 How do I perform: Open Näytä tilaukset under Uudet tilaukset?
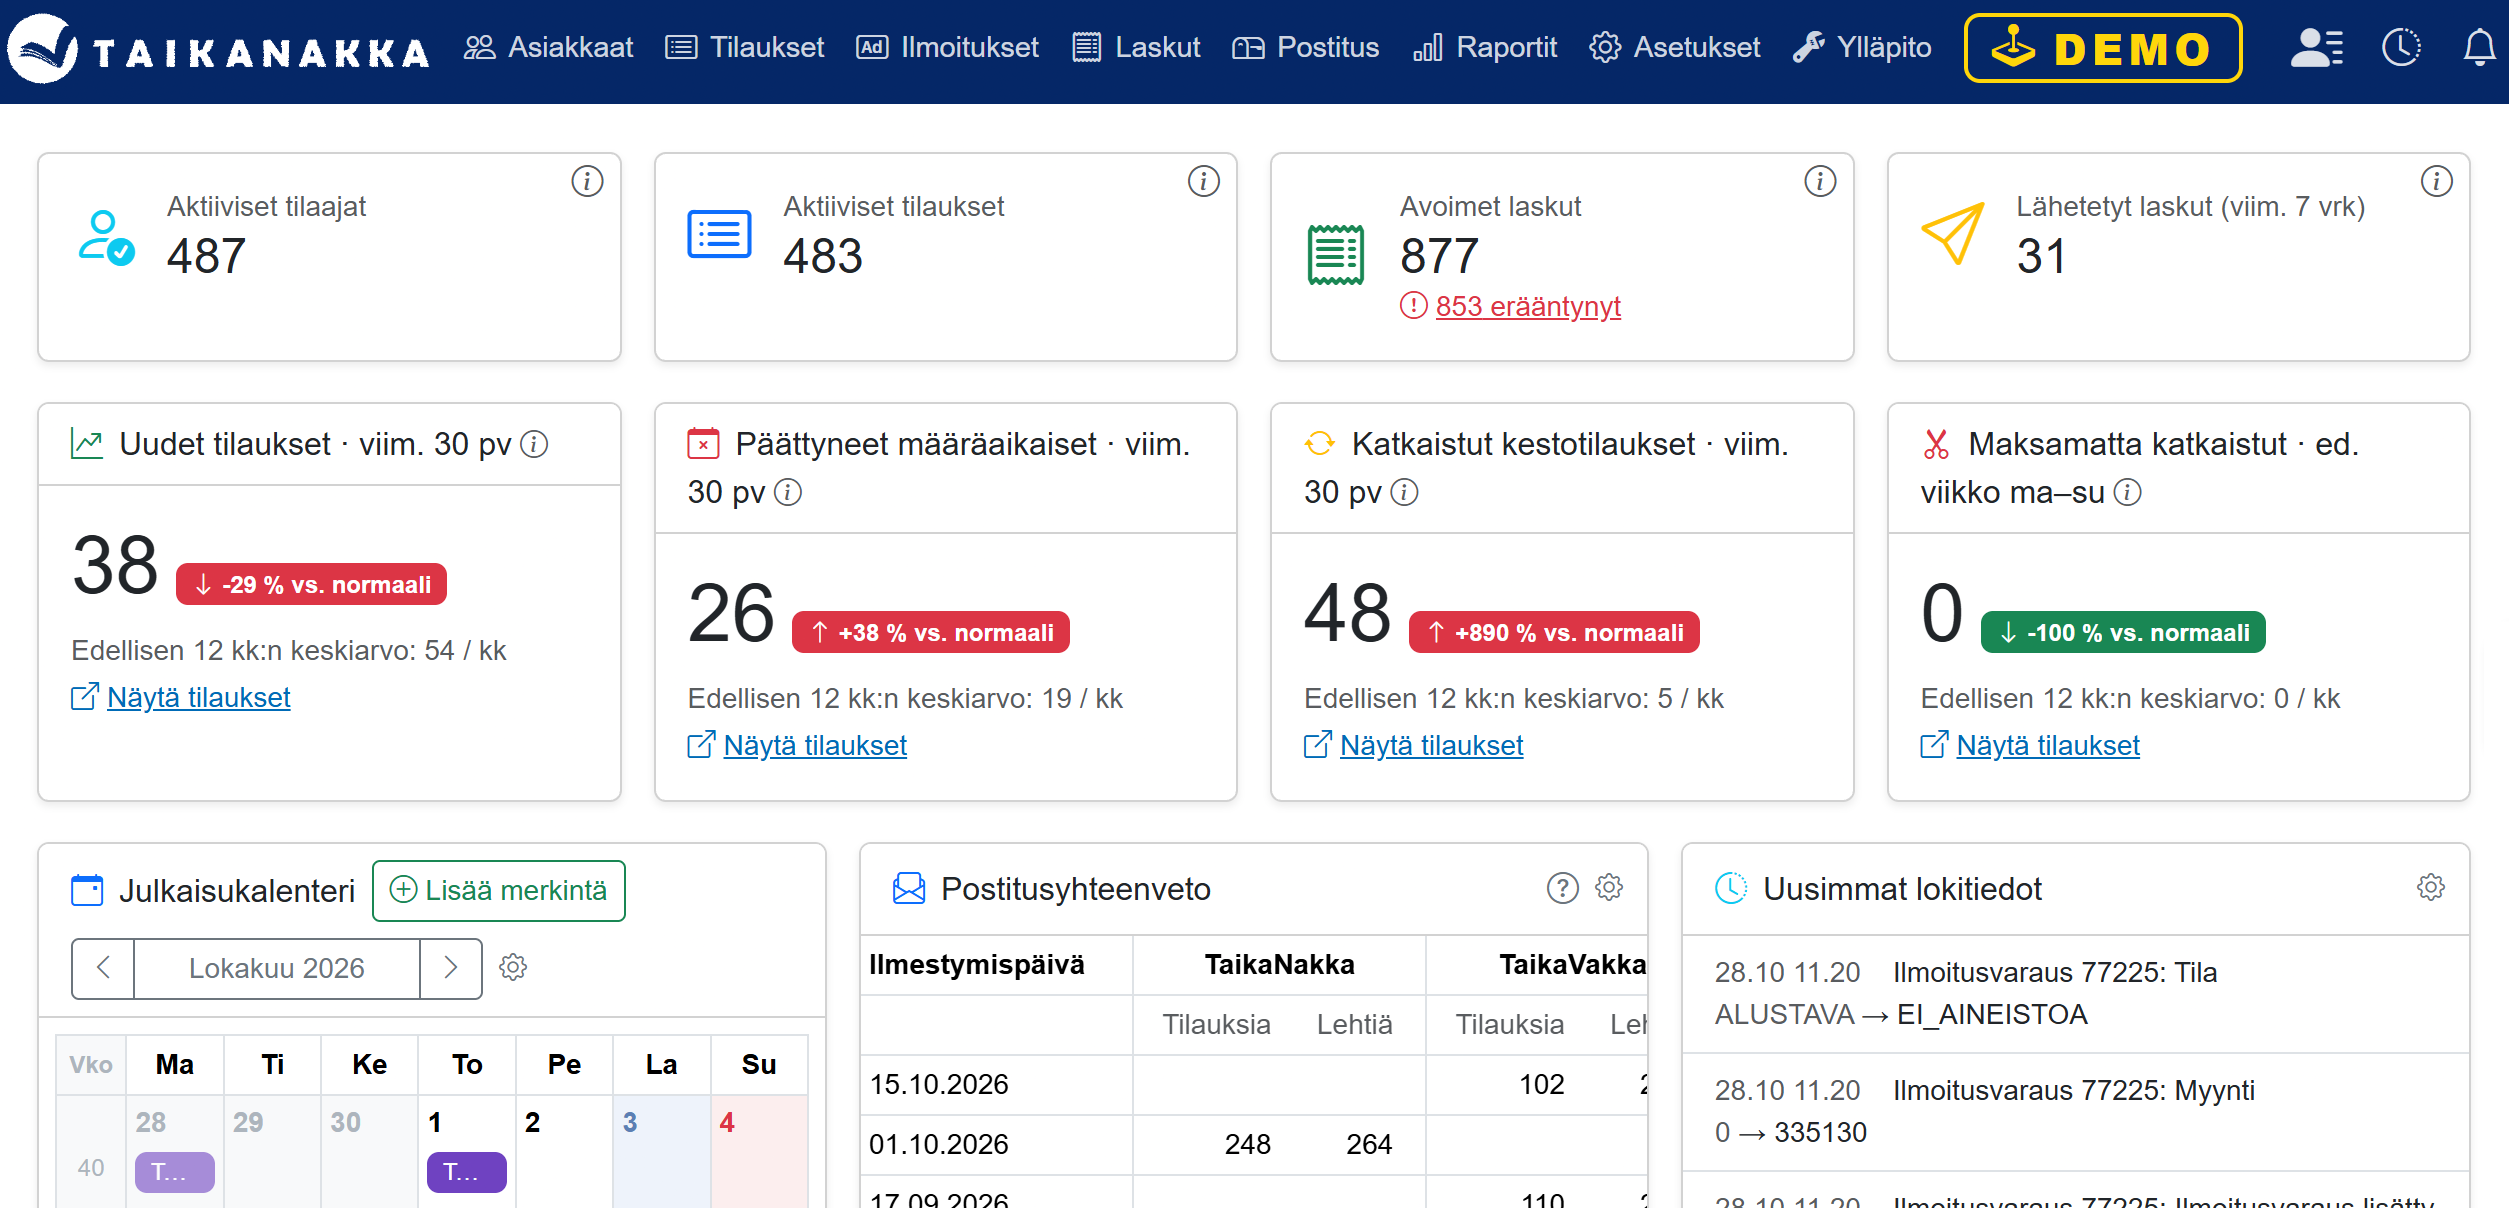click(198, 697)
